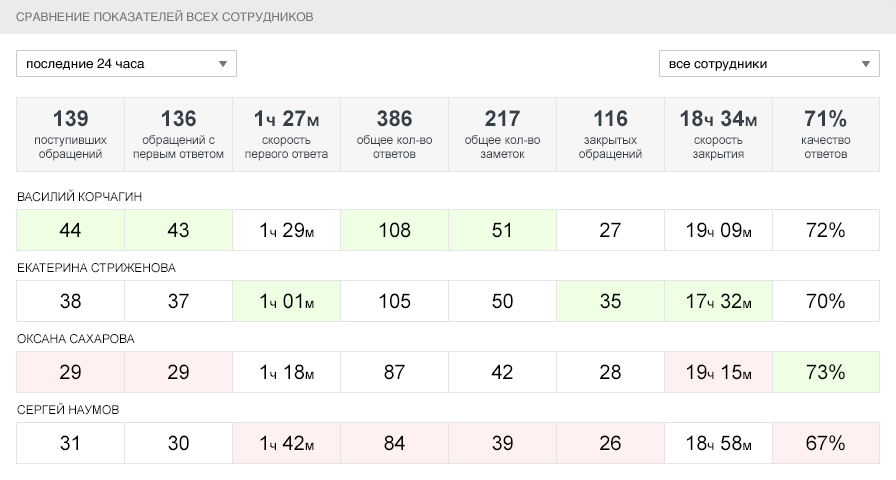Image resolution: width=896 pixels, height=480 pixels.
Task: Click Корчагин's 108 answers cell
Action: point(394,230)
